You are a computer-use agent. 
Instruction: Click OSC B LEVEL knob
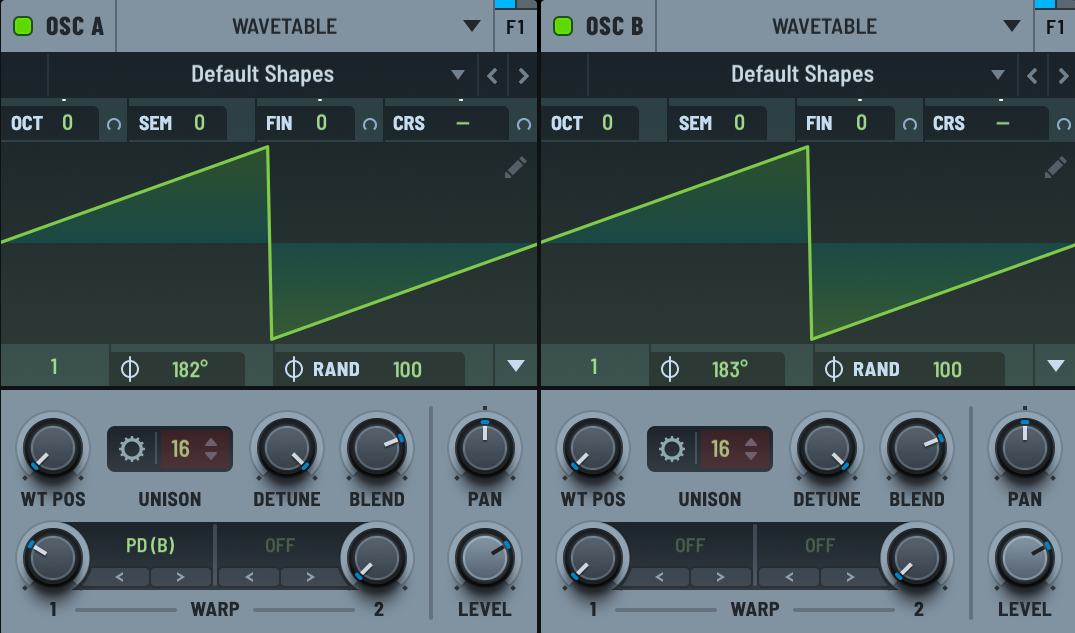(1025, 558)
